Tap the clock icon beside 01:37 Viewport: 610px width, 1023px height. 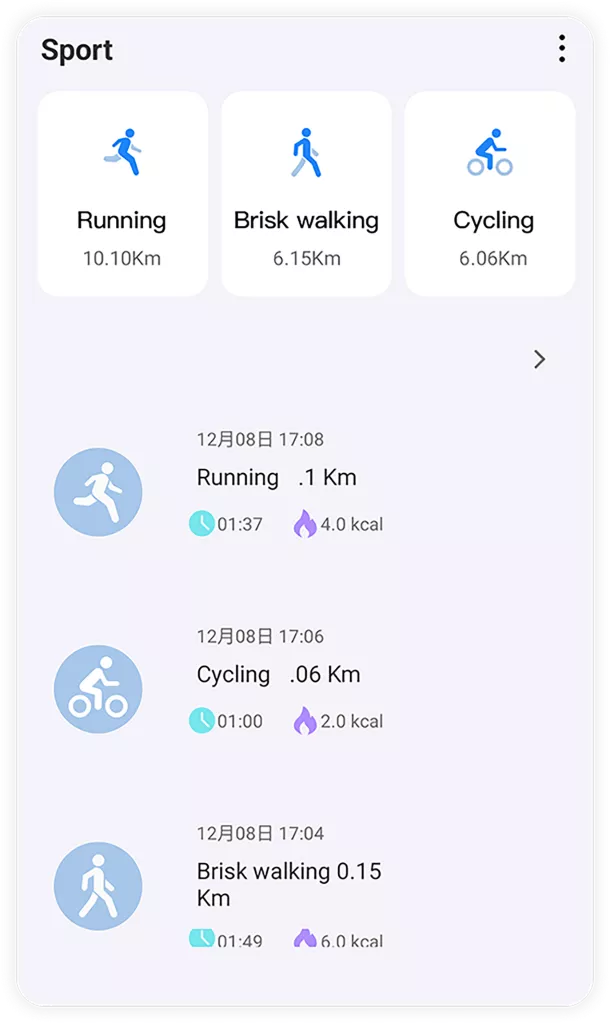[202, 523]
